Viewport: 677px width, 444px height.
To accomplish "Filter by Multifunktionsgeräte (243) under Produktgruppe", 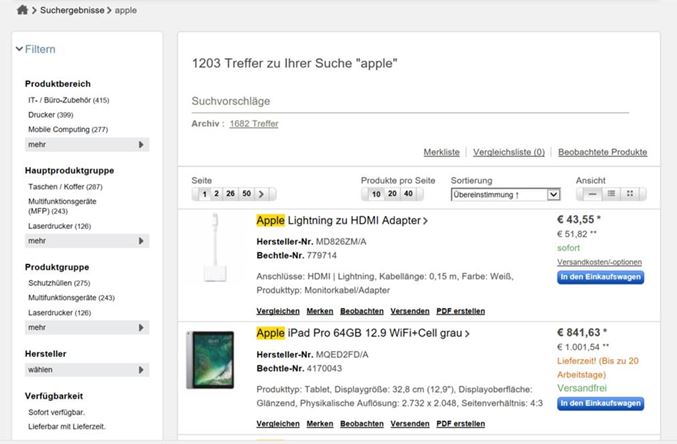I will click(x=71, y=298).
